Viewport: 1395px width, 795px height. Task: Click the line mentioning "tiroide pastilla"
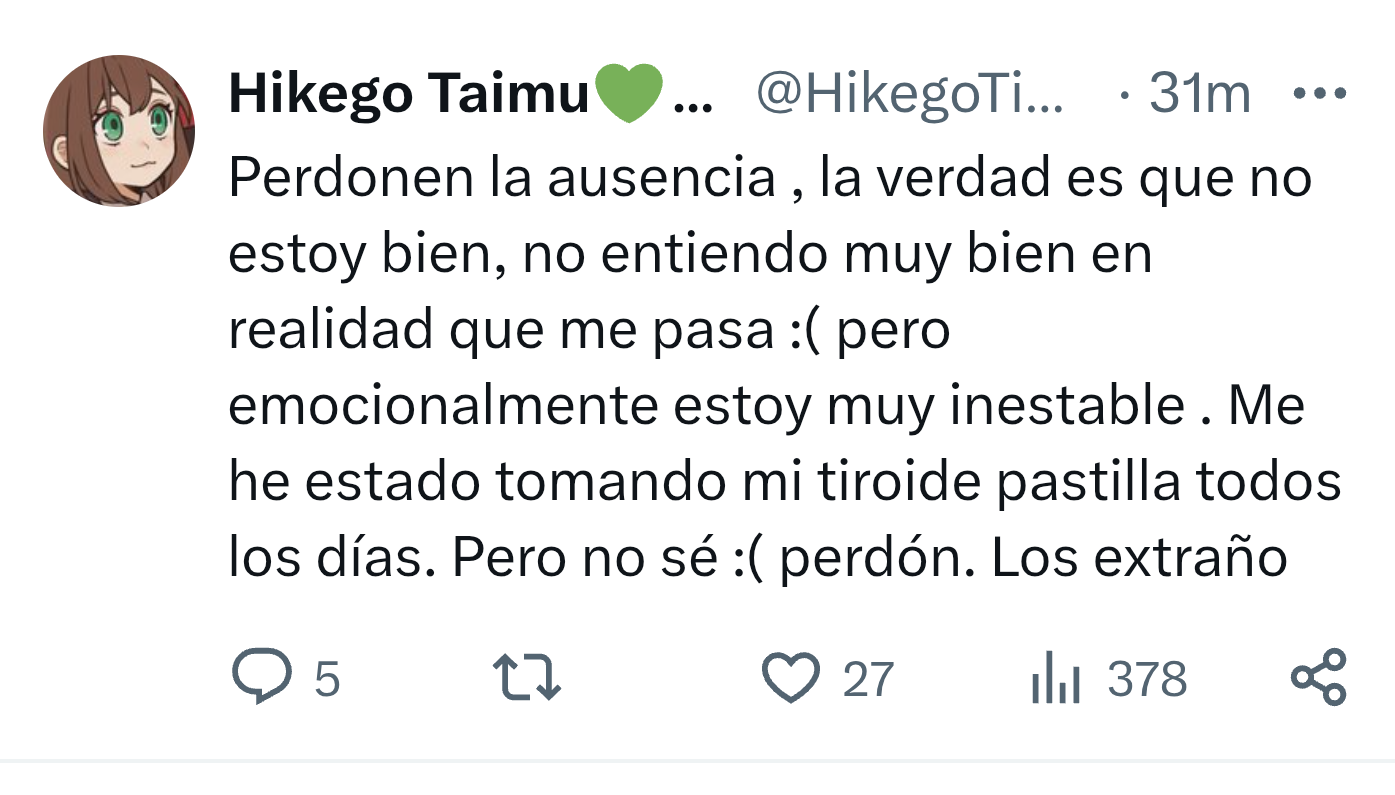785,483
